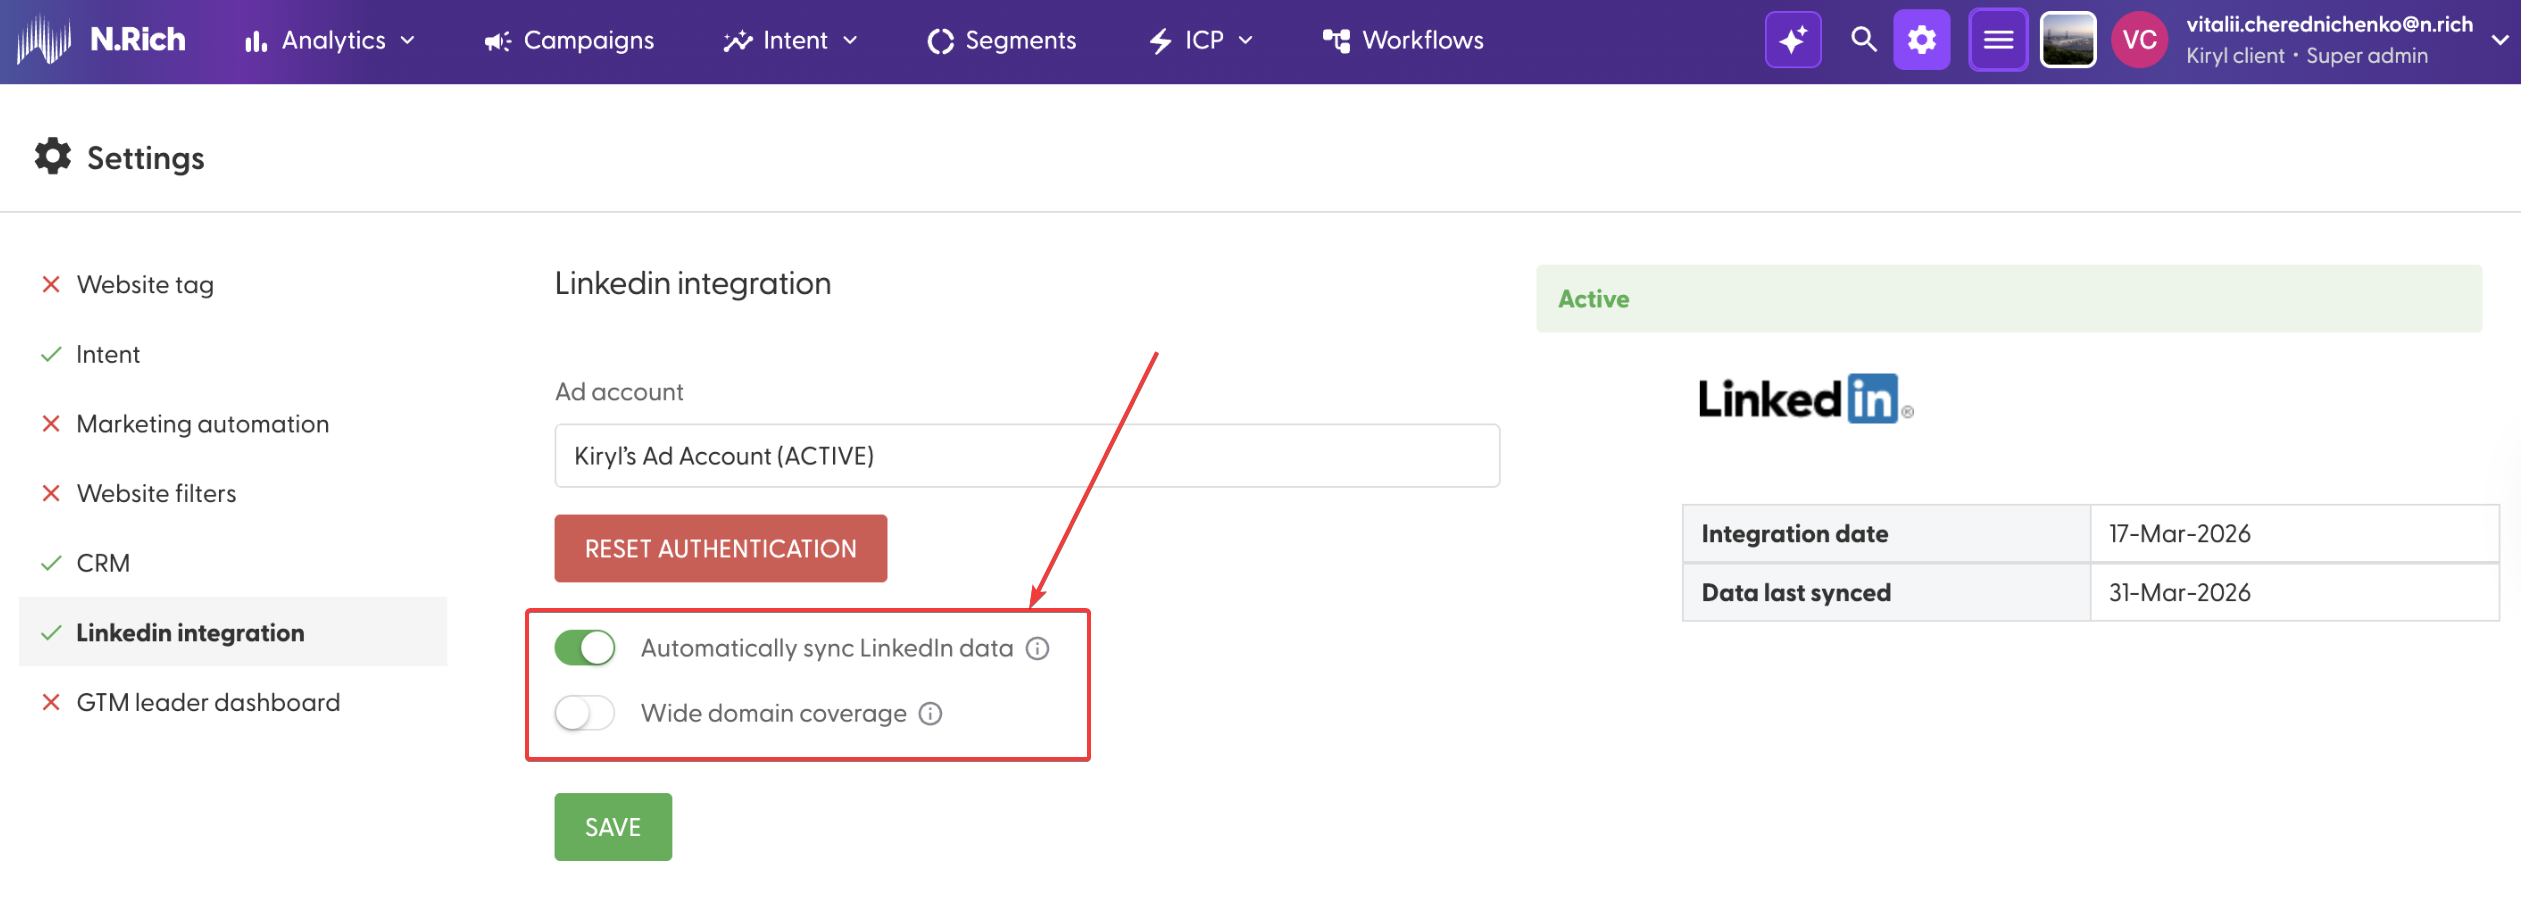Click the landscape thumbnail image

(x=2067, y=40)
